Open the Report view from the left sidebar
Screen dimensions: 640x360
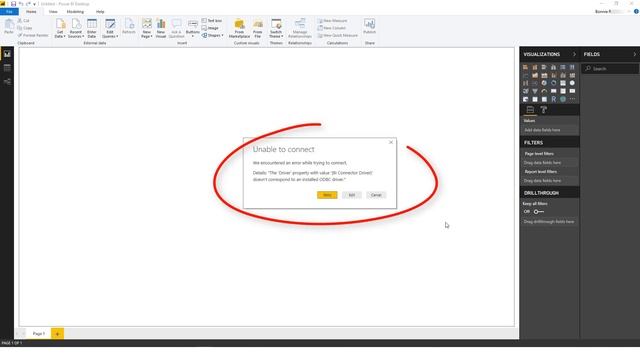[7, 54]
